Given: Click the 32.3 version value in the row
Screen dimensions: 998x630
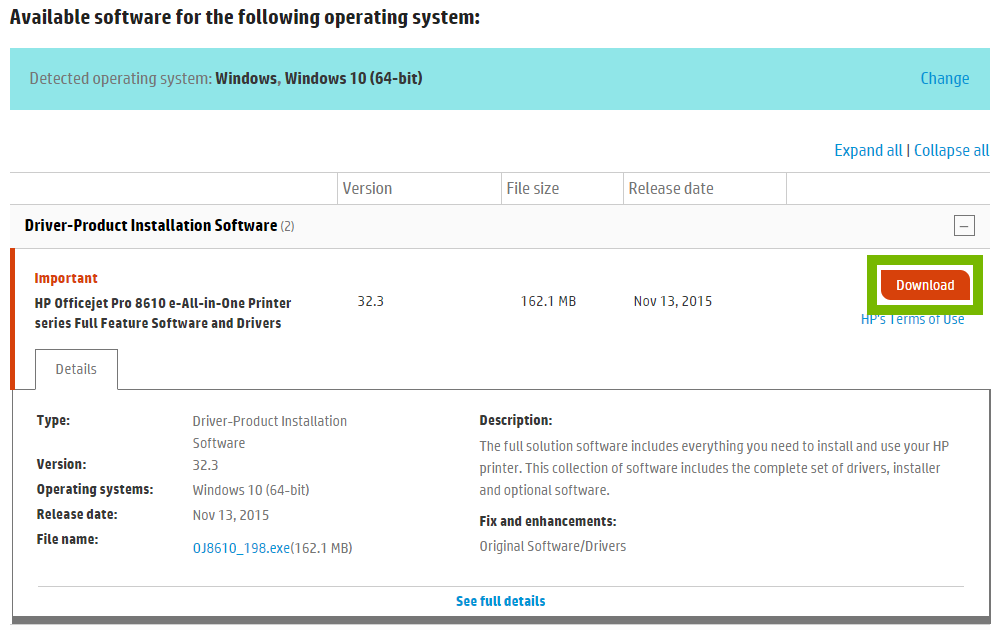Looking at the screenshot, I should 370,301.
